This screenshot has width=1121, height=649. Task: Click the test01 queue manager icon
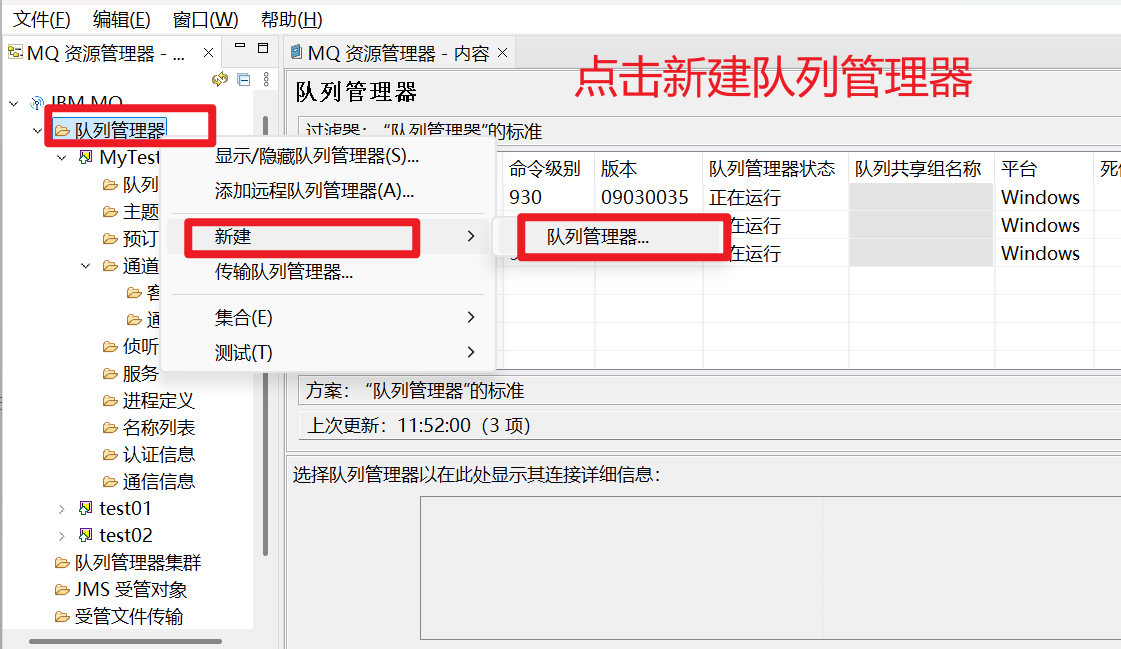[x=85, y=508]
